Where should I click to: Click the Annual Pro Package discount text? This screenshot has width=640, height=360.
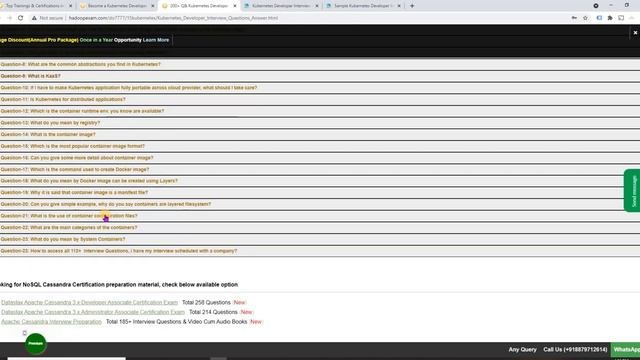[x=39, y=40]
